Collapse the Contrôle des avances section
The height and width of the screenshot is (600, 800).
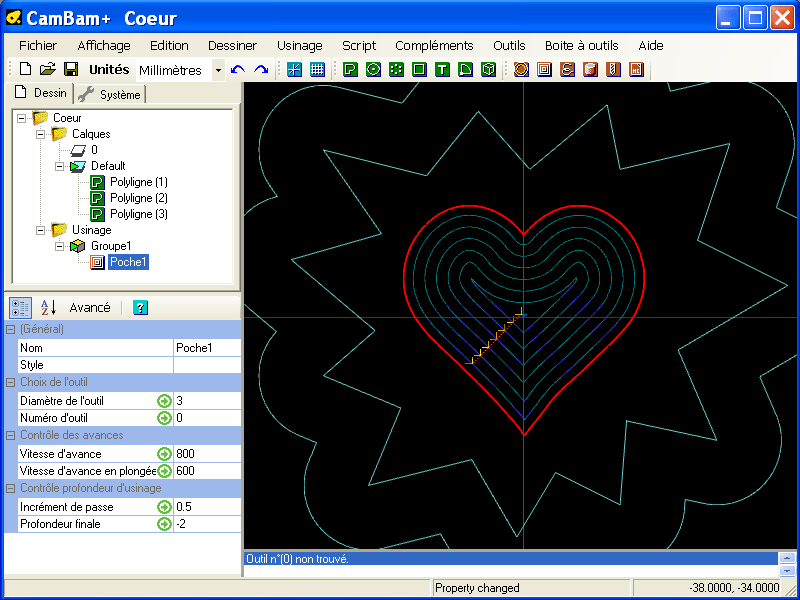pyautogui.click(x=10, y=436)
